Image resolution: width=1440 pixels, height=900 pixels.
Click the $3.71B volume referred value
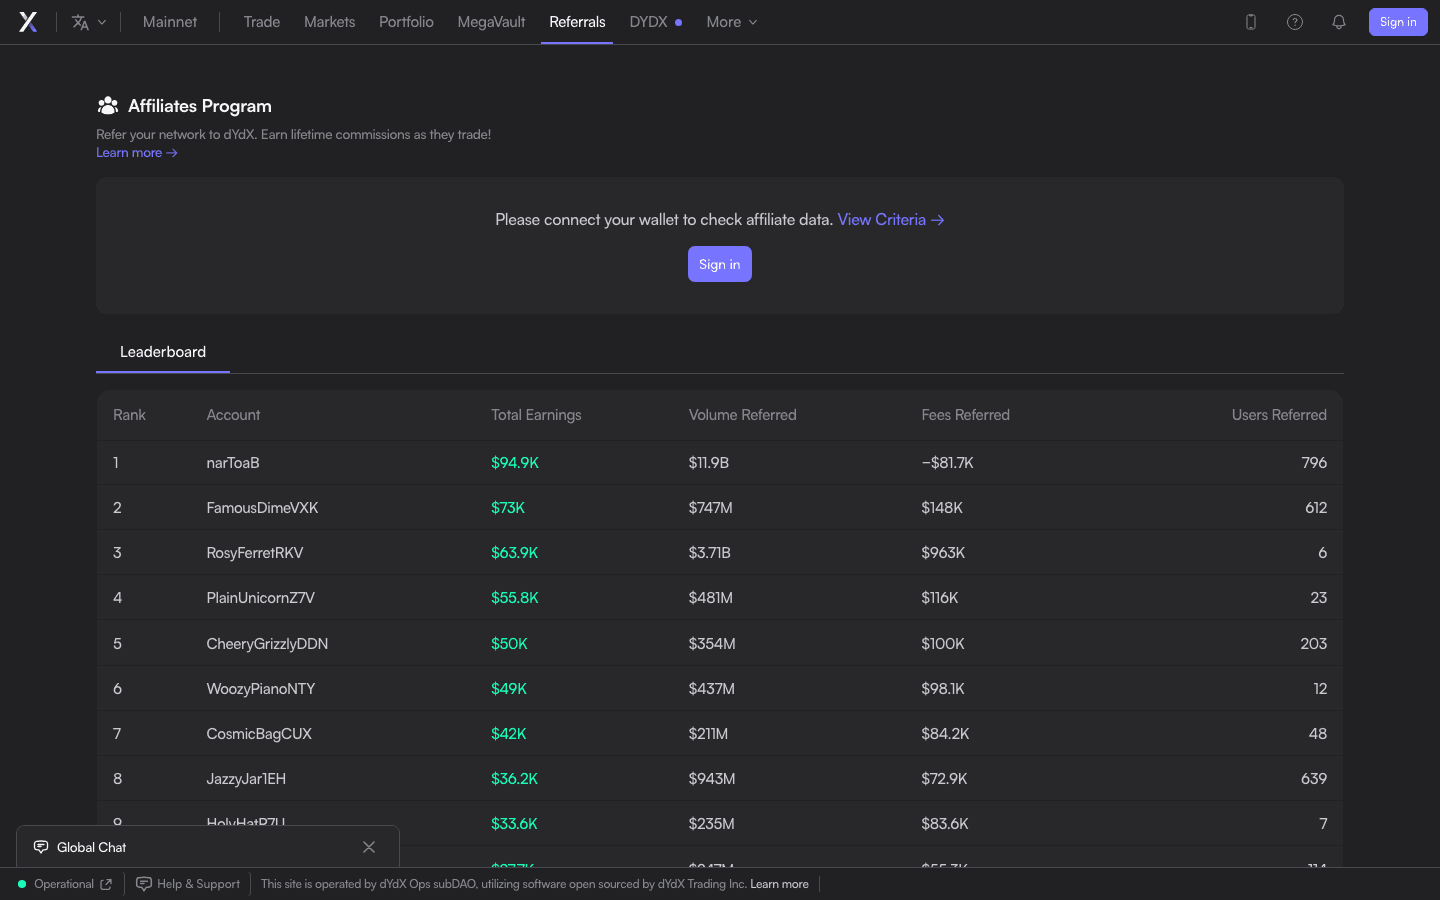[x=710, y=553]
